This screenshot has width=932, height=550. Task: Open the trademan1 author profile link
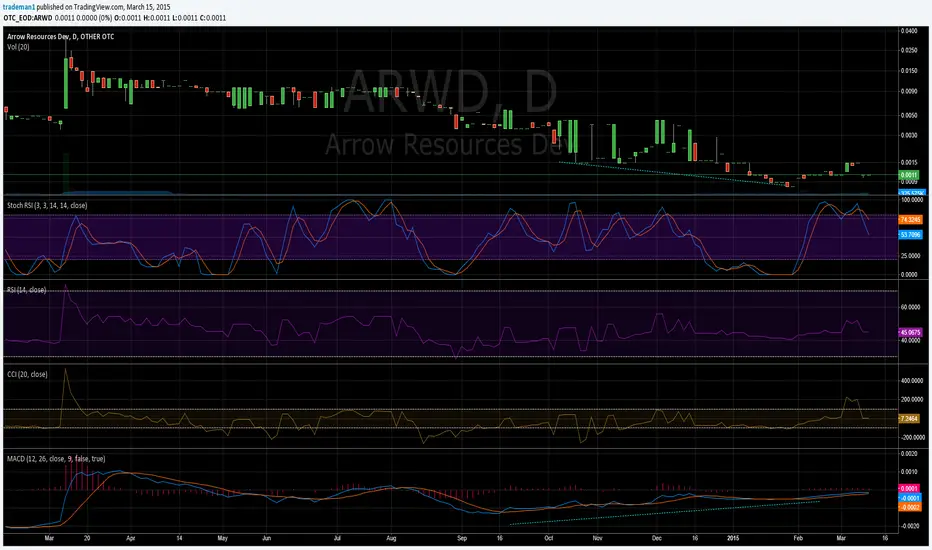tap(19, 7)
